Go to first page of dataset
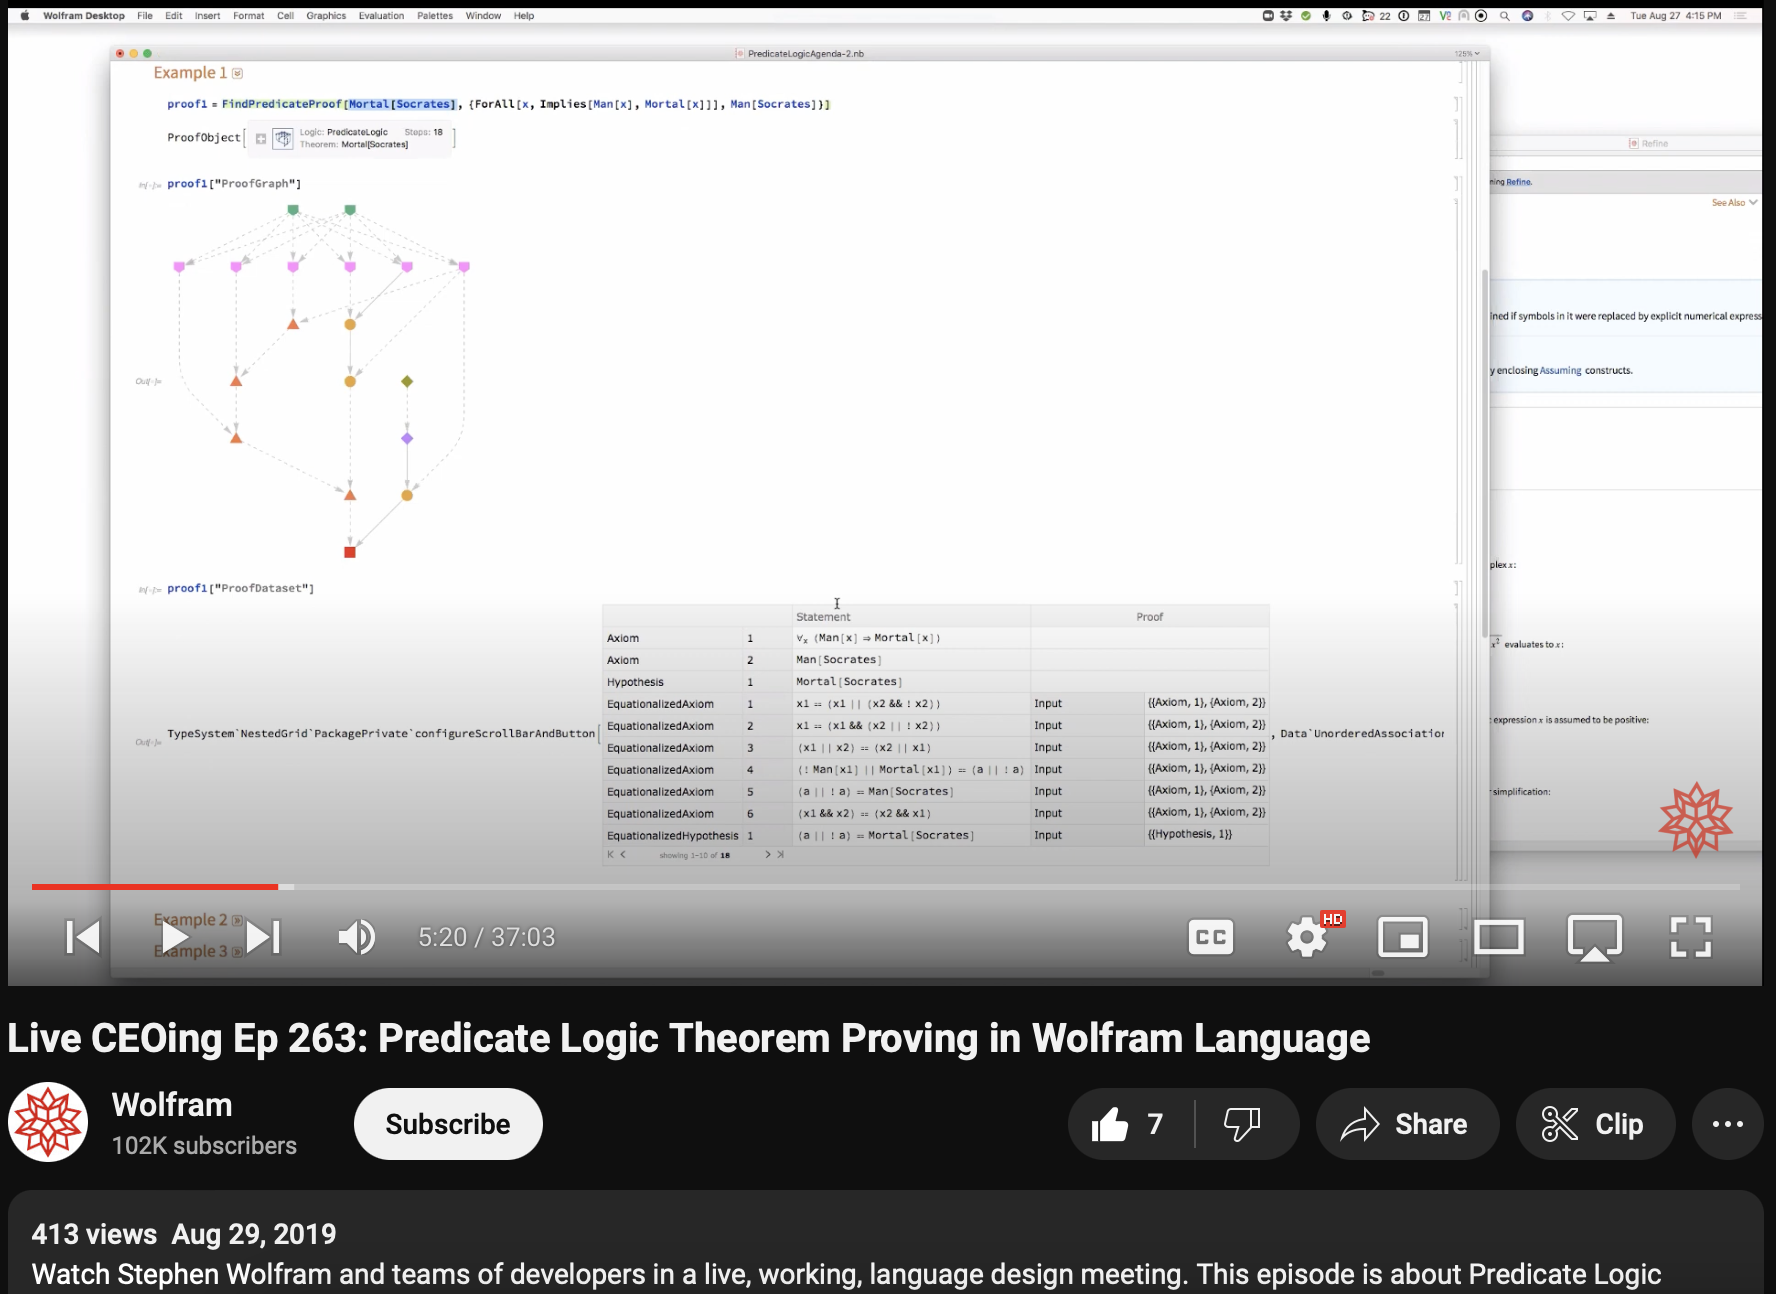Image resolution: width=1776 pixels, height=1294 pixels. pyautogui.click(x=611, y=855)
